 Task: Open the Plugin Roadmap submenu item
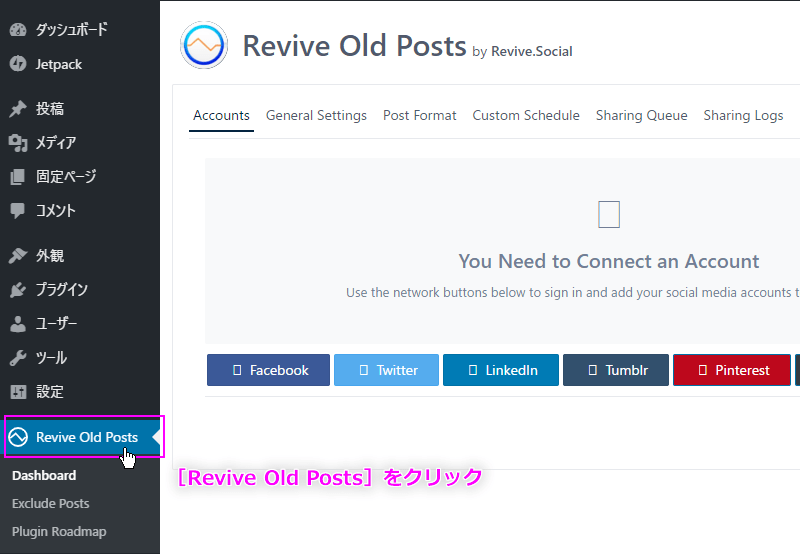(x=59, y=532)
